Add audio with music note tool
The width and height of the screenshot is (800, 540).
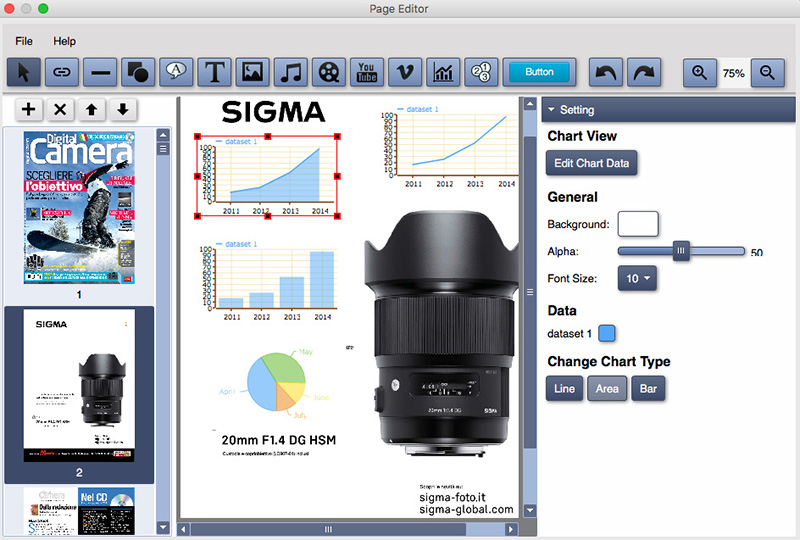[x=291, y=72]
